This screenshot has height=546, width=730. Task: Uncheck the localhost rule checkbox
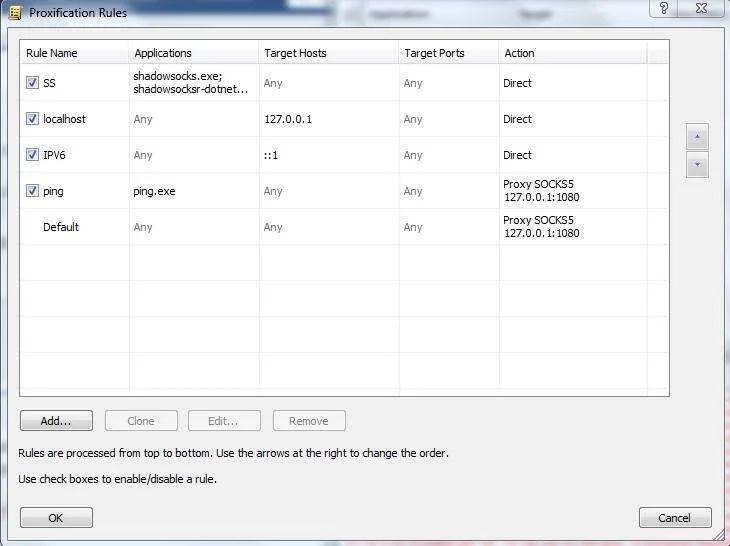pos(32,119)
